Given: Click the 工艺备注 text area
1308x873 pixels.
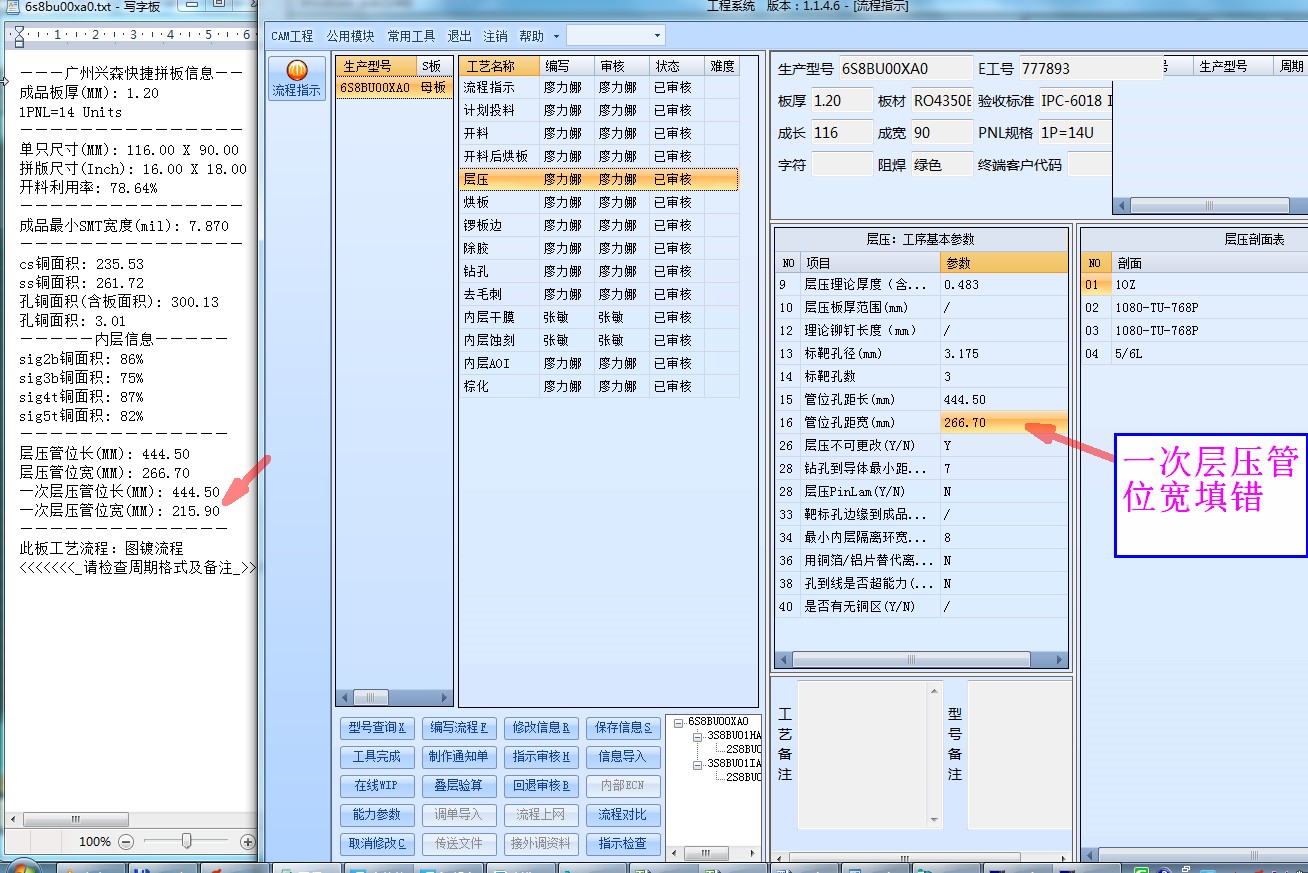Looking at the screenshot, I should pos(869,753).
